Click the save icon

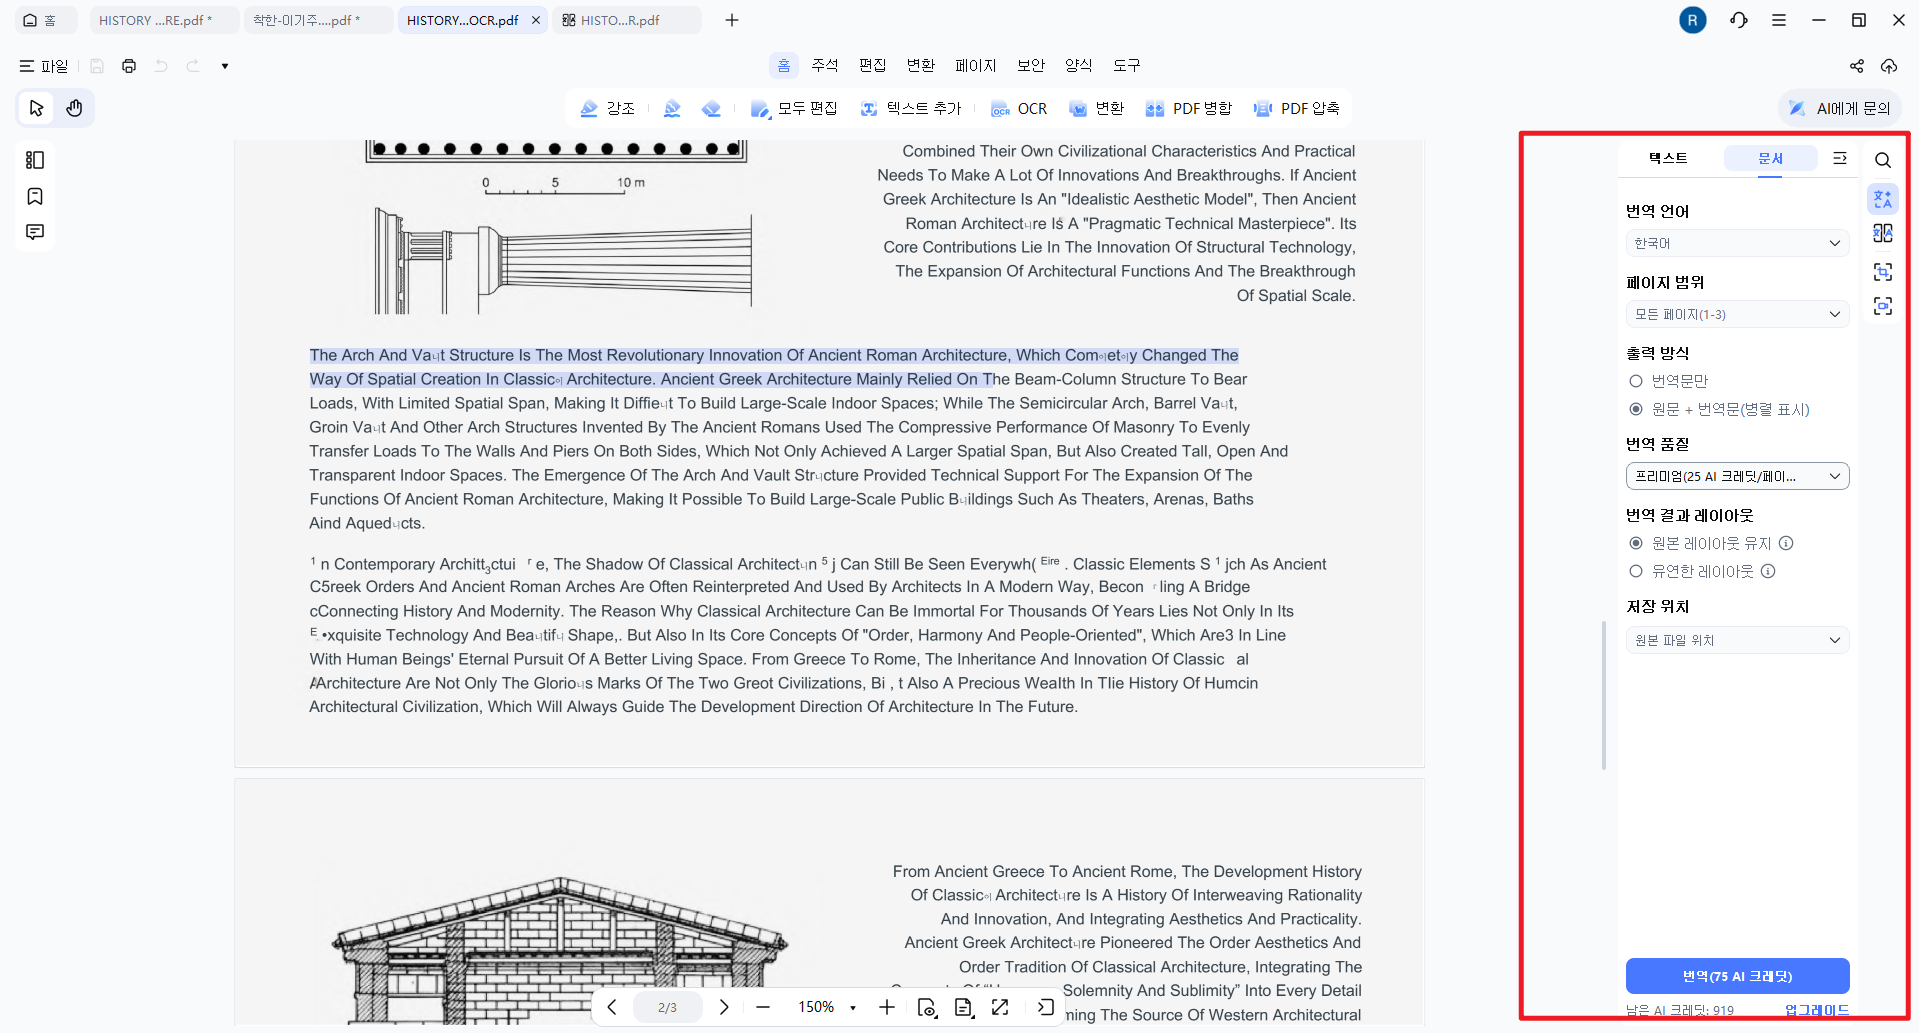pyautogui.click(x=97, y=66)
